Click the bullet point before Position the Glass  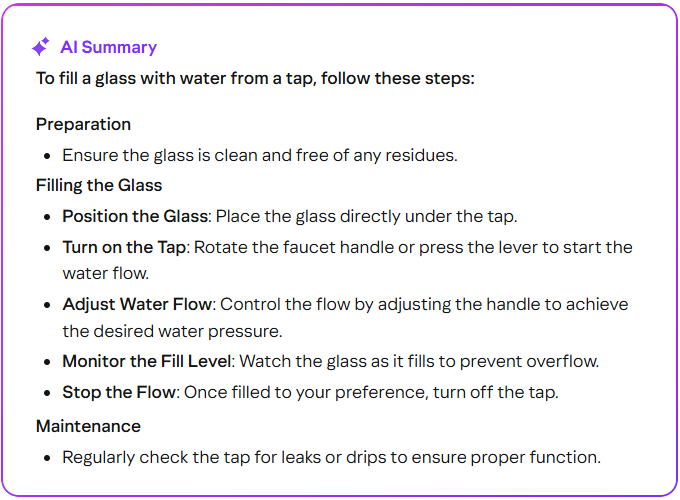pos(48,216)
